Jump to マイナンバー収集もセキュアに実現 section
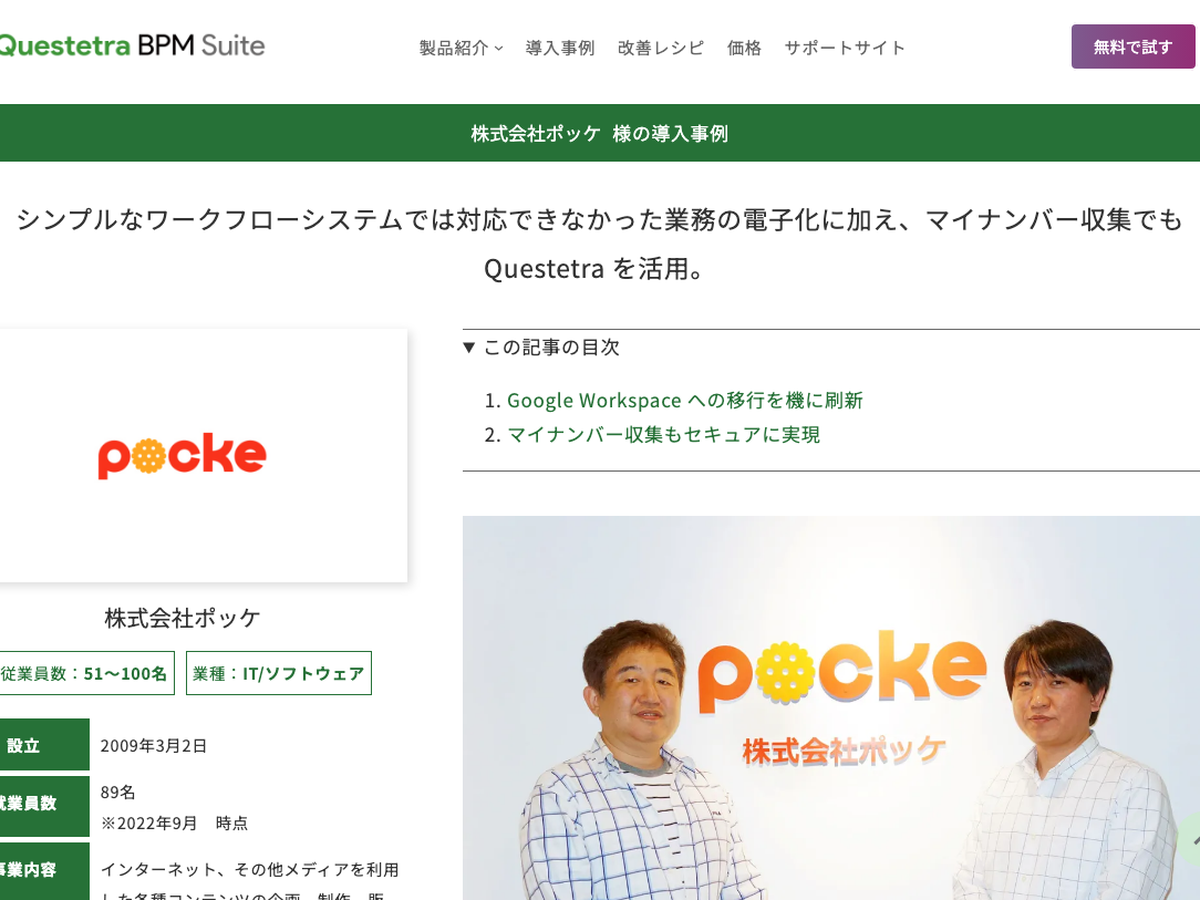Viewport: 1200px width, 900px height. 663,434
